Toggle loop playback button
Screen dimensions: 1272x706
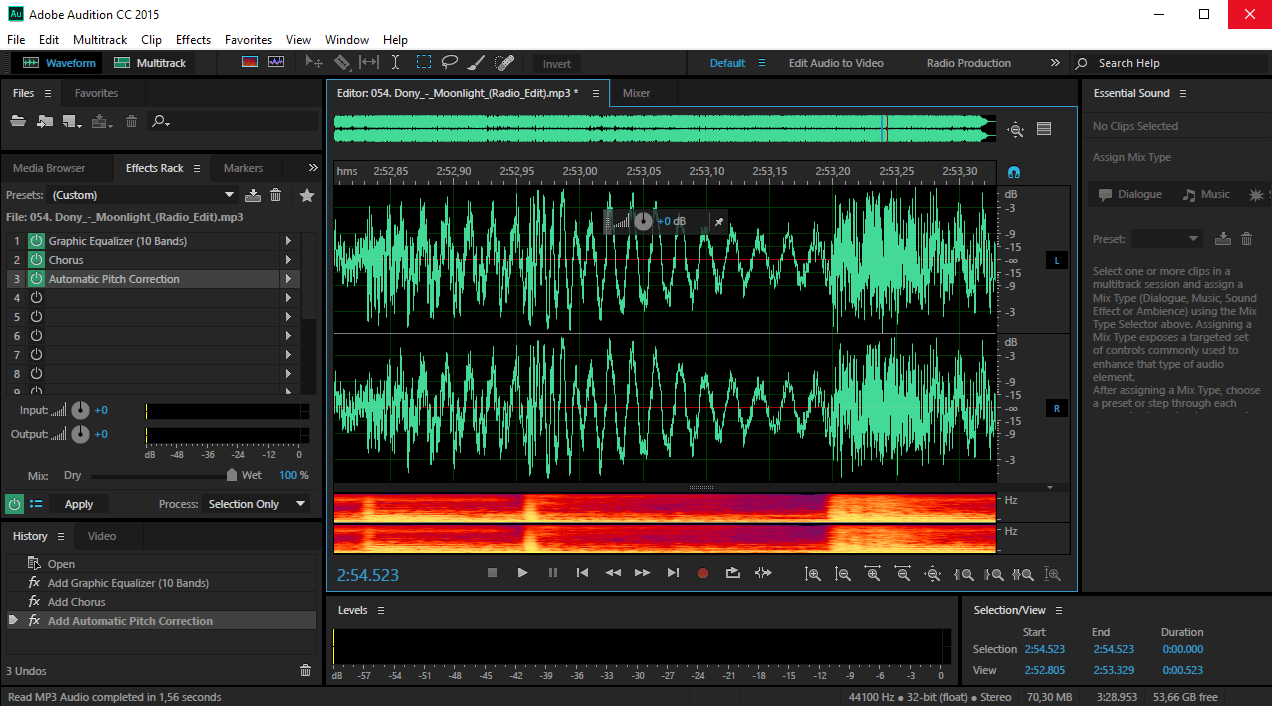click(733, 573)
